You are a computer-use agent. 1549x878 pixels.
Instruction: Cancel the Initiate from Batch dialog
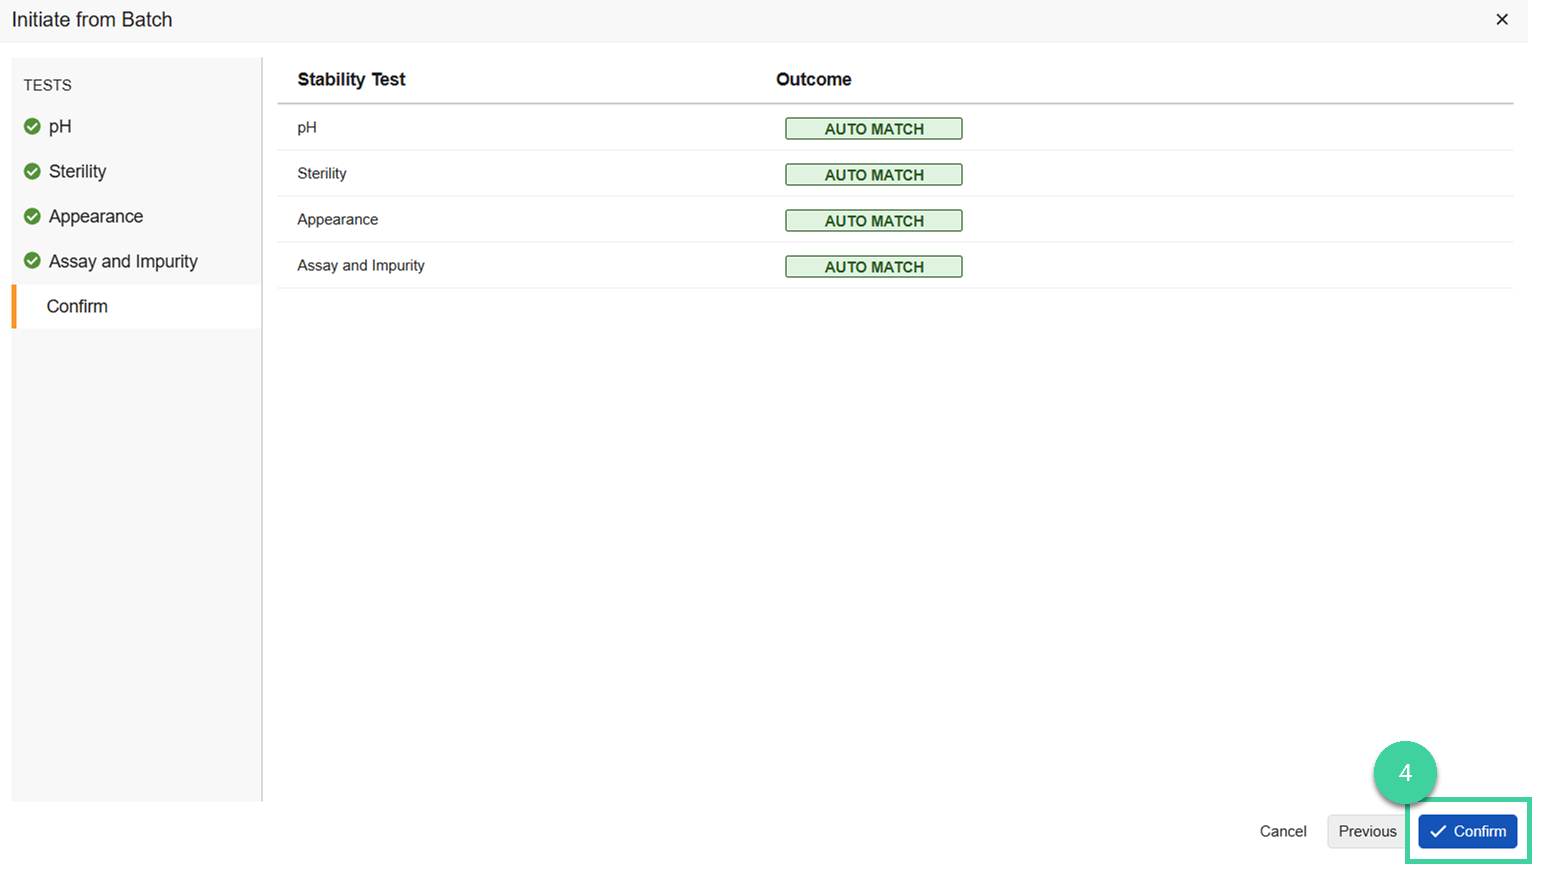[1283, 831]
